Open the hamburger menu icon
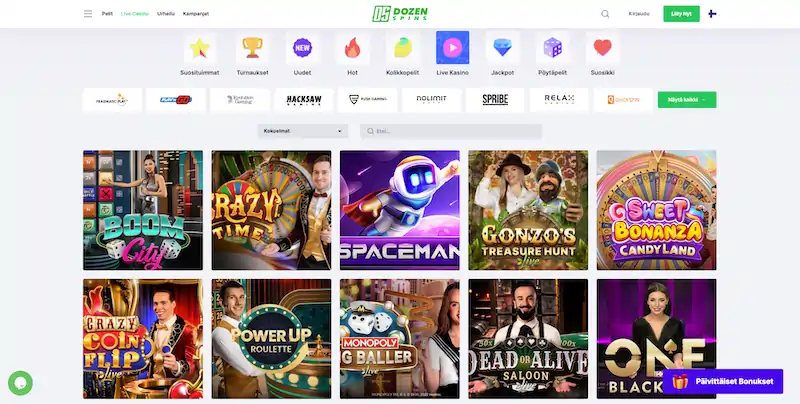This screenshot has height=404, width=800. point(88,14)
